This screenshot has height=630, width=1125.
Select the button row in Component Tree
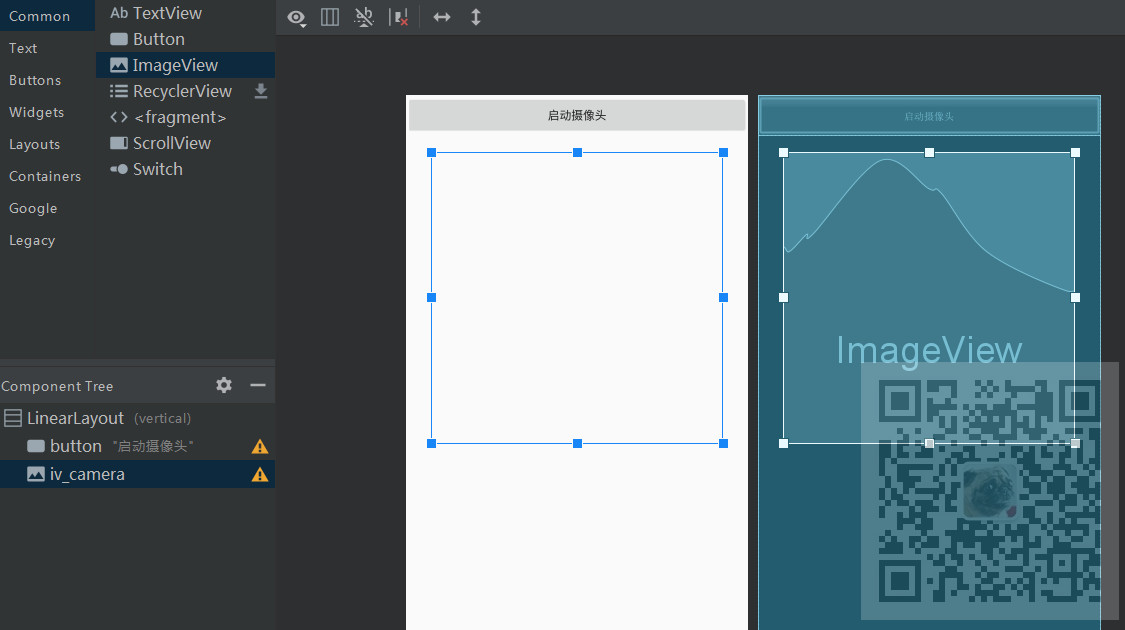pos(138,446)
